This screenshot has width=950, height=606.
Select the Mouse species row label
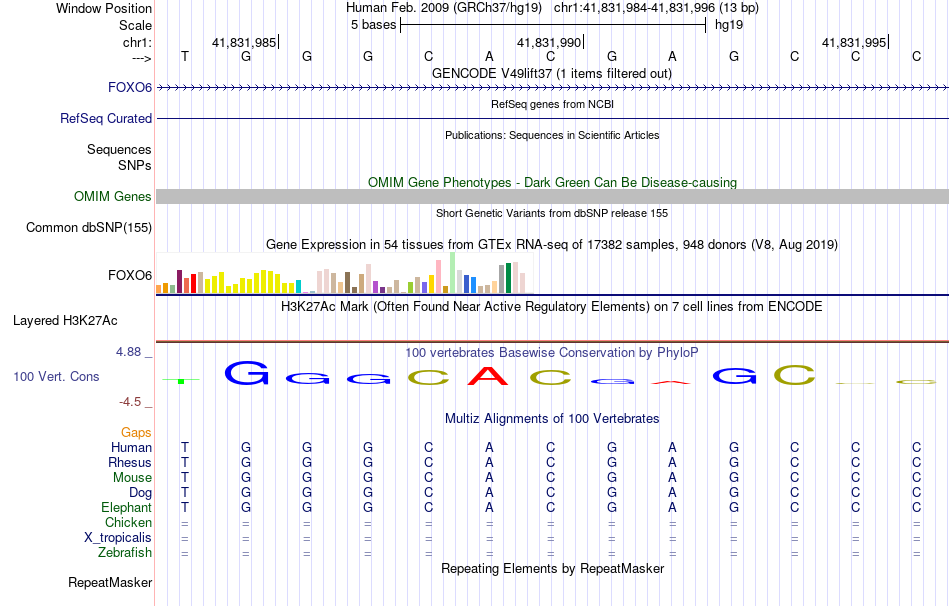(x=132, y=478)
